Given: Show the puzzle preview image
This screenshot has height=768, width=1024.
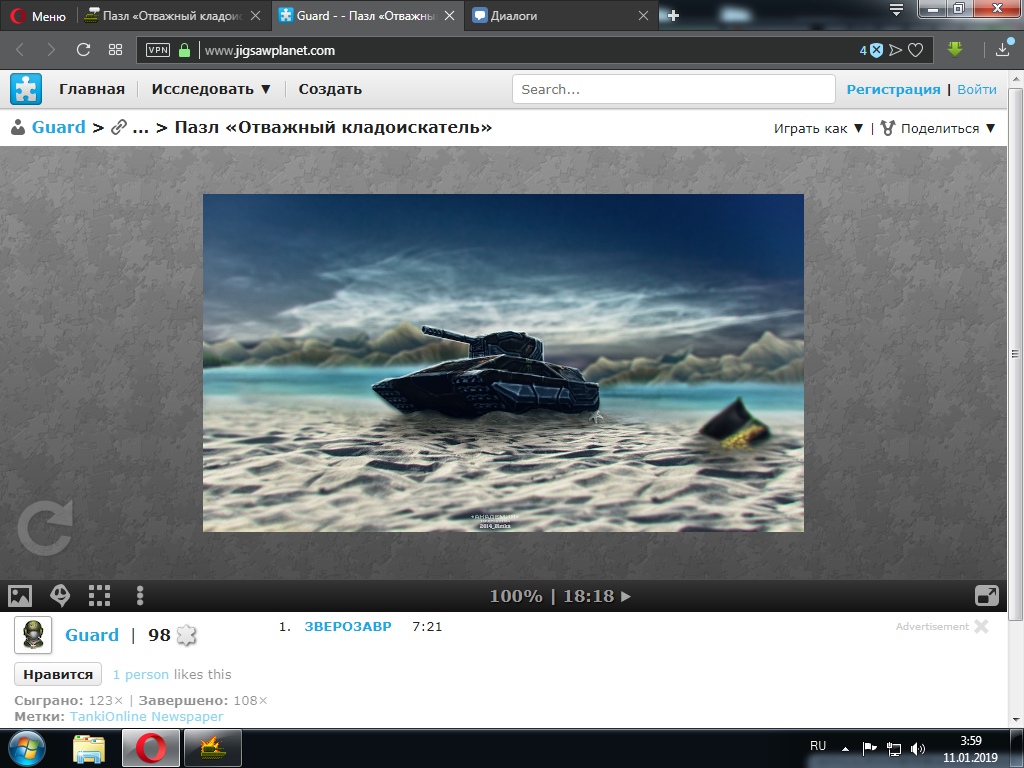Looking at the screenshot, I should tap(20, 596).
